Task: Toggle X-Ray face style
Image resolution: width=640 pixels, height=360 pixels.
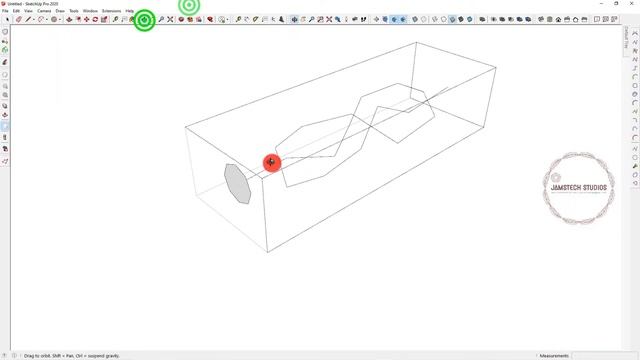Action: 415,19
